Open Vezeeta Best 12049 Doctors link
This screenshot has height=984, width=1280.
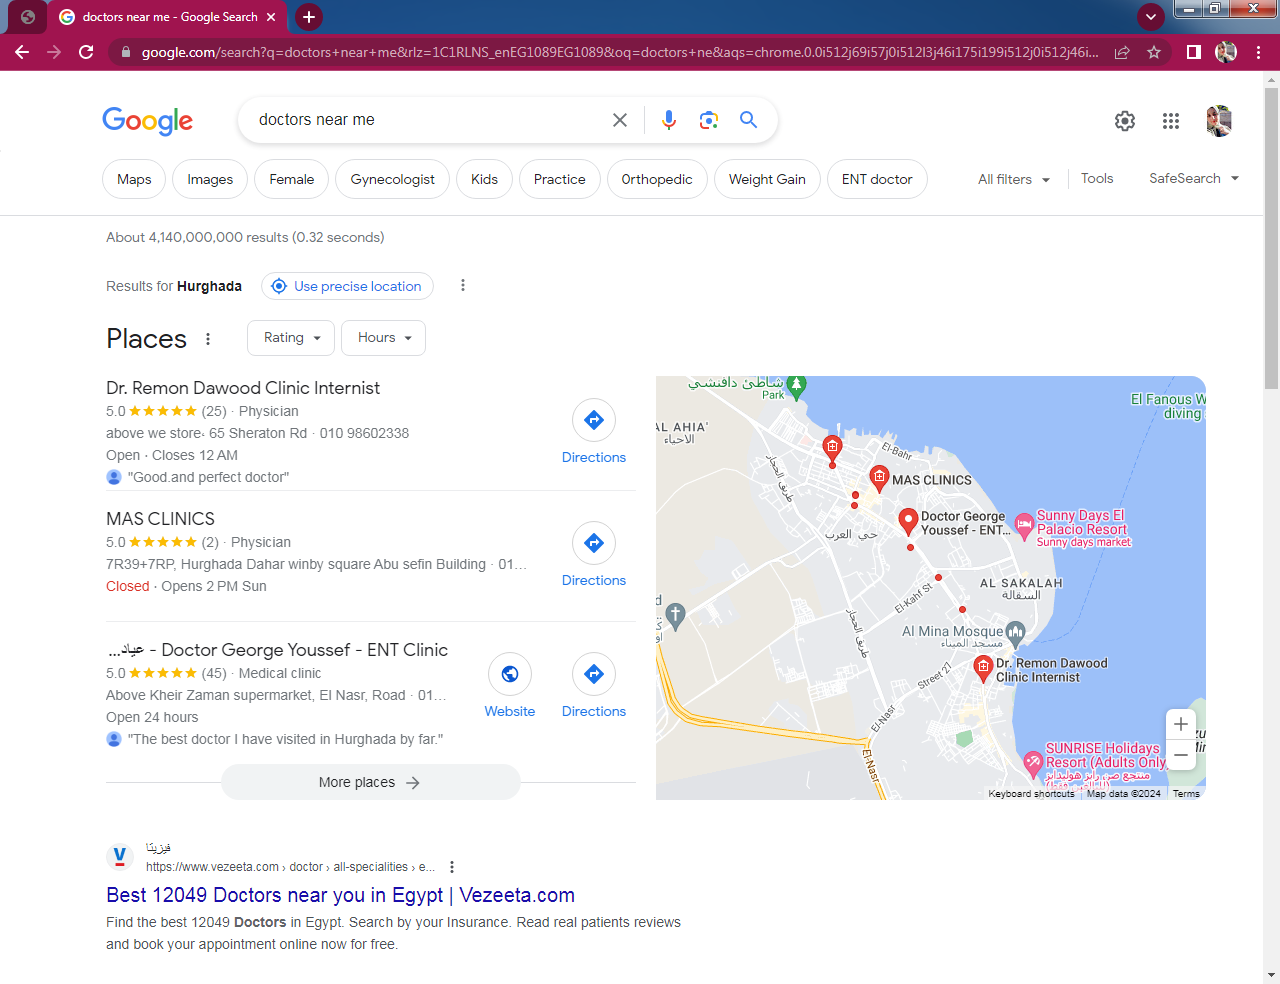[x=340, y=895]
